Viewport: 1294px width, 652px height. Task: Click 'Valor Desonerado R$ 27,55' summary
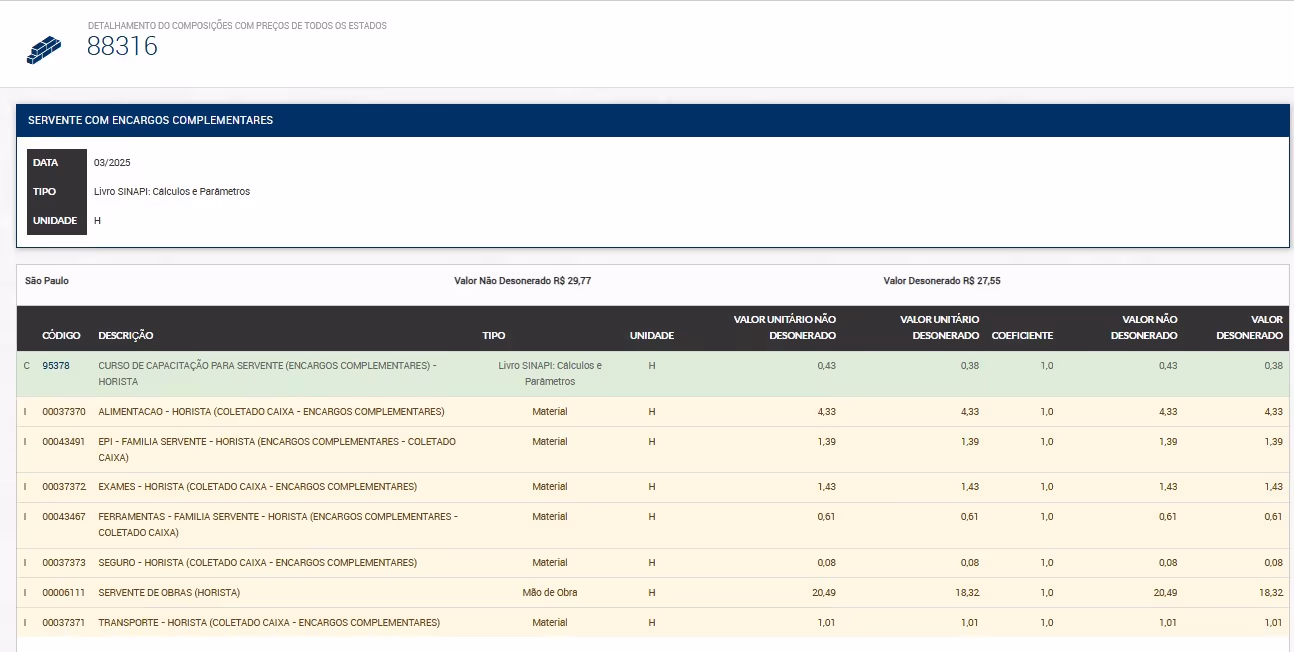tap(942, 281)
